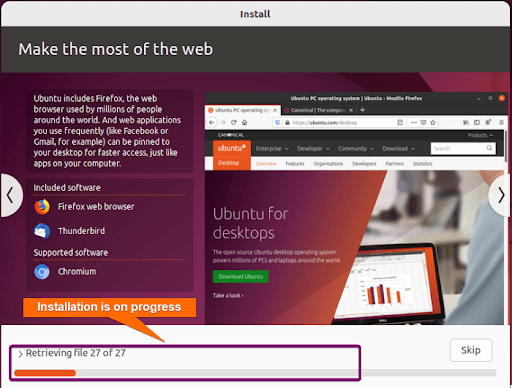
Task: Click the Install window title
Action: (x=255, y=14)
